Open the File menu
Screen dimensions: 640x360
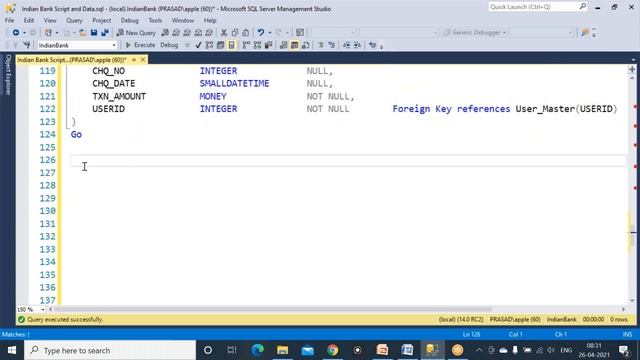9,20
